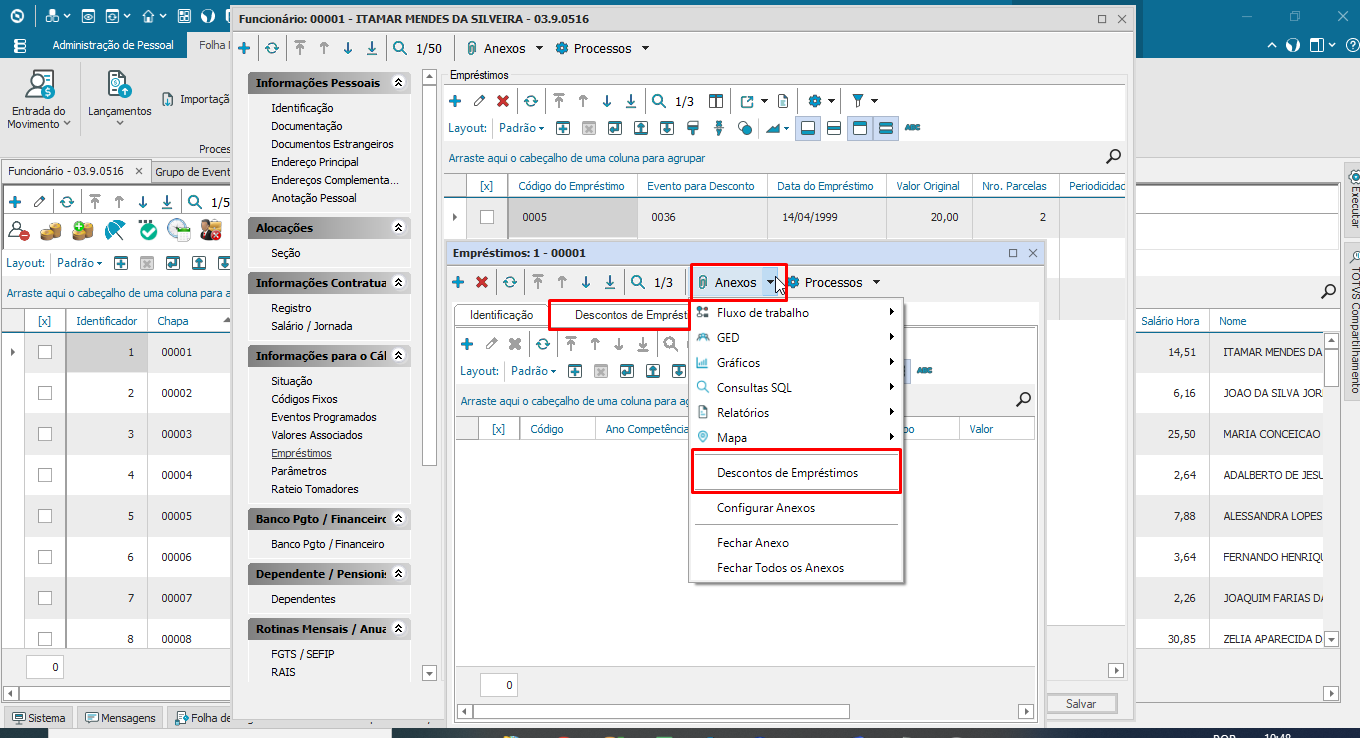
Task: Click the blue umbrella icon in Funcionário toolbar
Action: click(x=115, y=231)
